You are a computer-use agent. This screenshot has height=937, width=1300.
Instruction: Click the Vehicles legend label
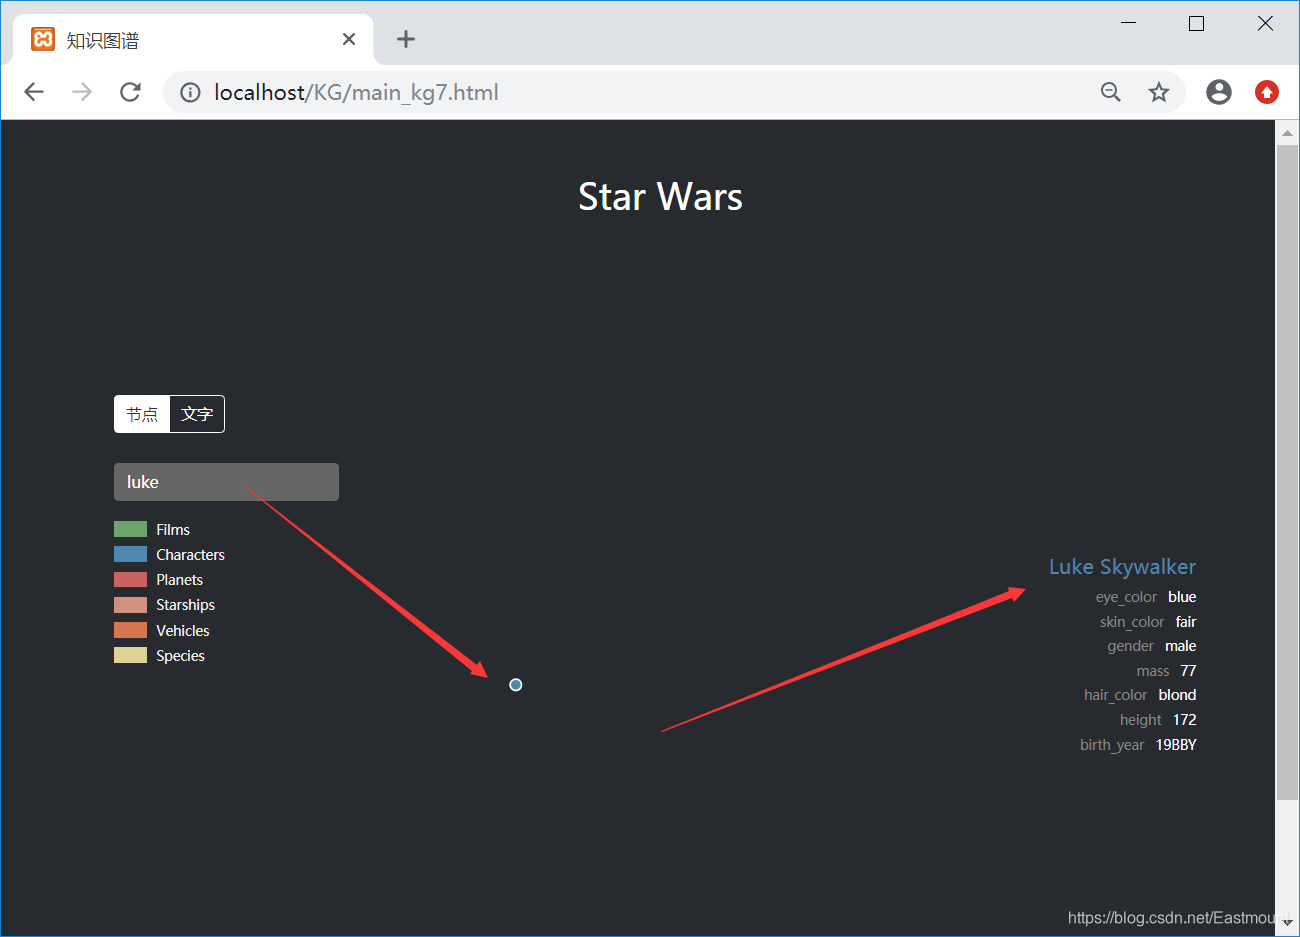[182, 630]
